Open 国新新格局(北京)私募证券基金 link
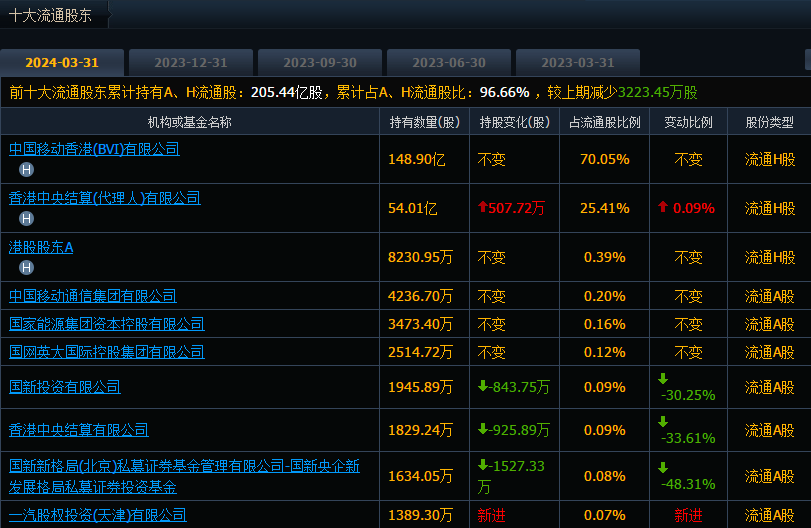811x528 pixels. [x=184, y=476]
